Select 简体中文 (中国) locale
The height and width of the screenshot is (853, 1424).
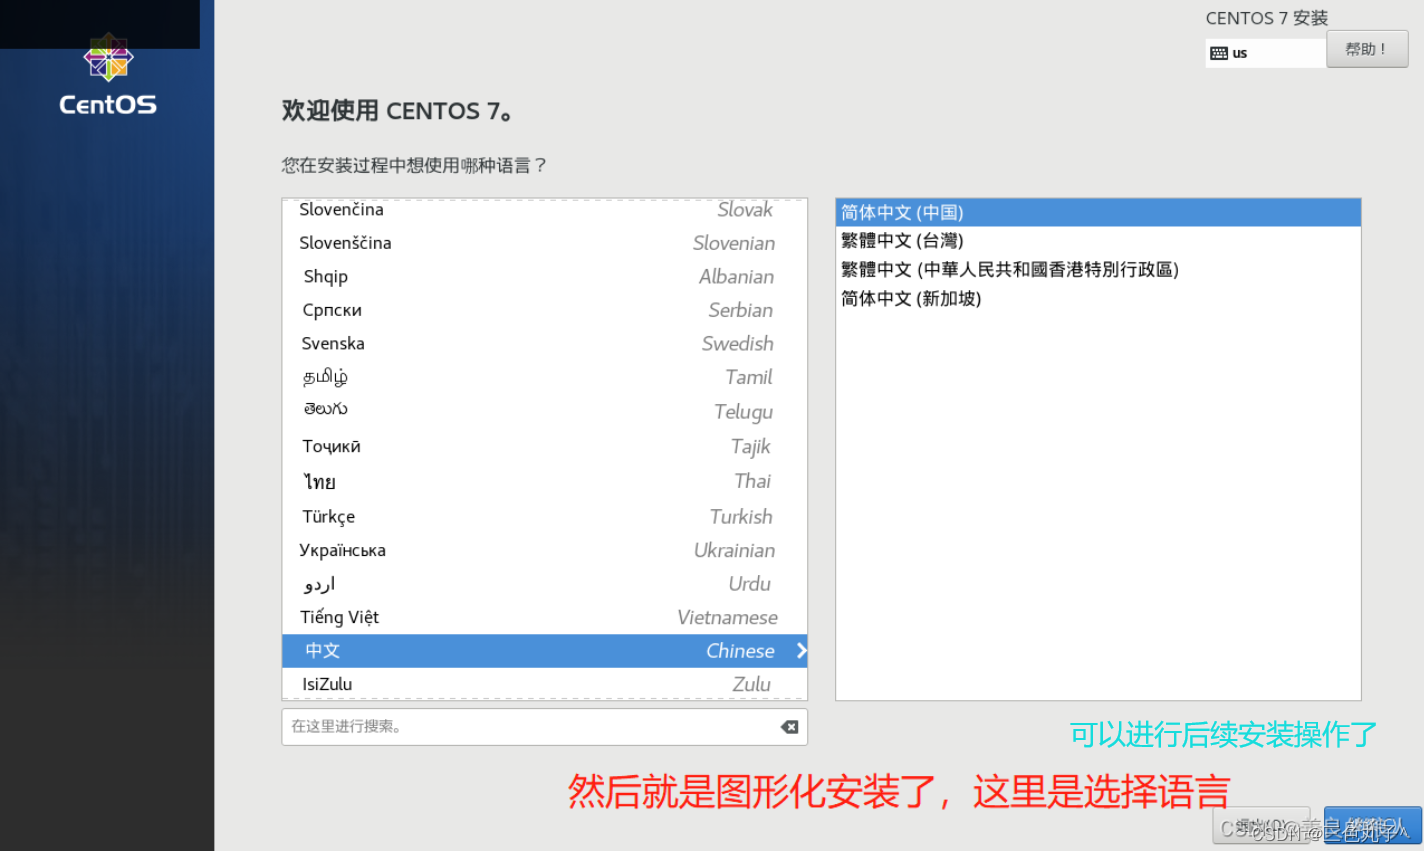pos(1098,213)
